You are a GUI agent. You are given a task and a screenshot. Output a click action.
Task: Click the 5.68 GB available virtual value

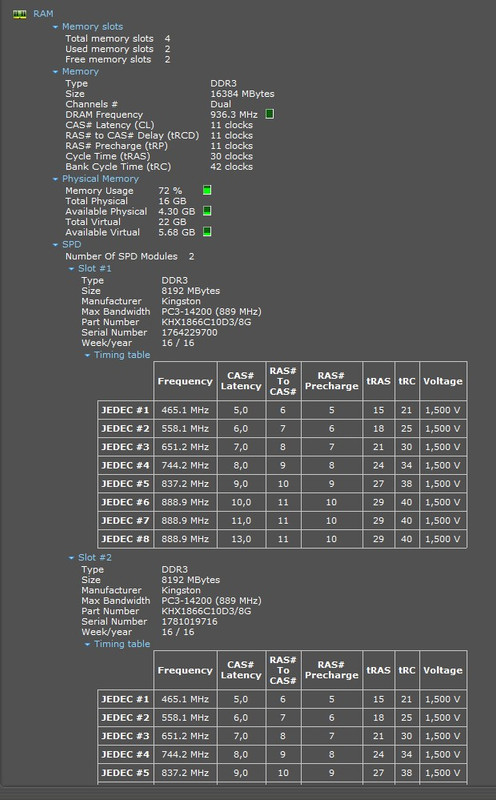click(x=177, y=233)
